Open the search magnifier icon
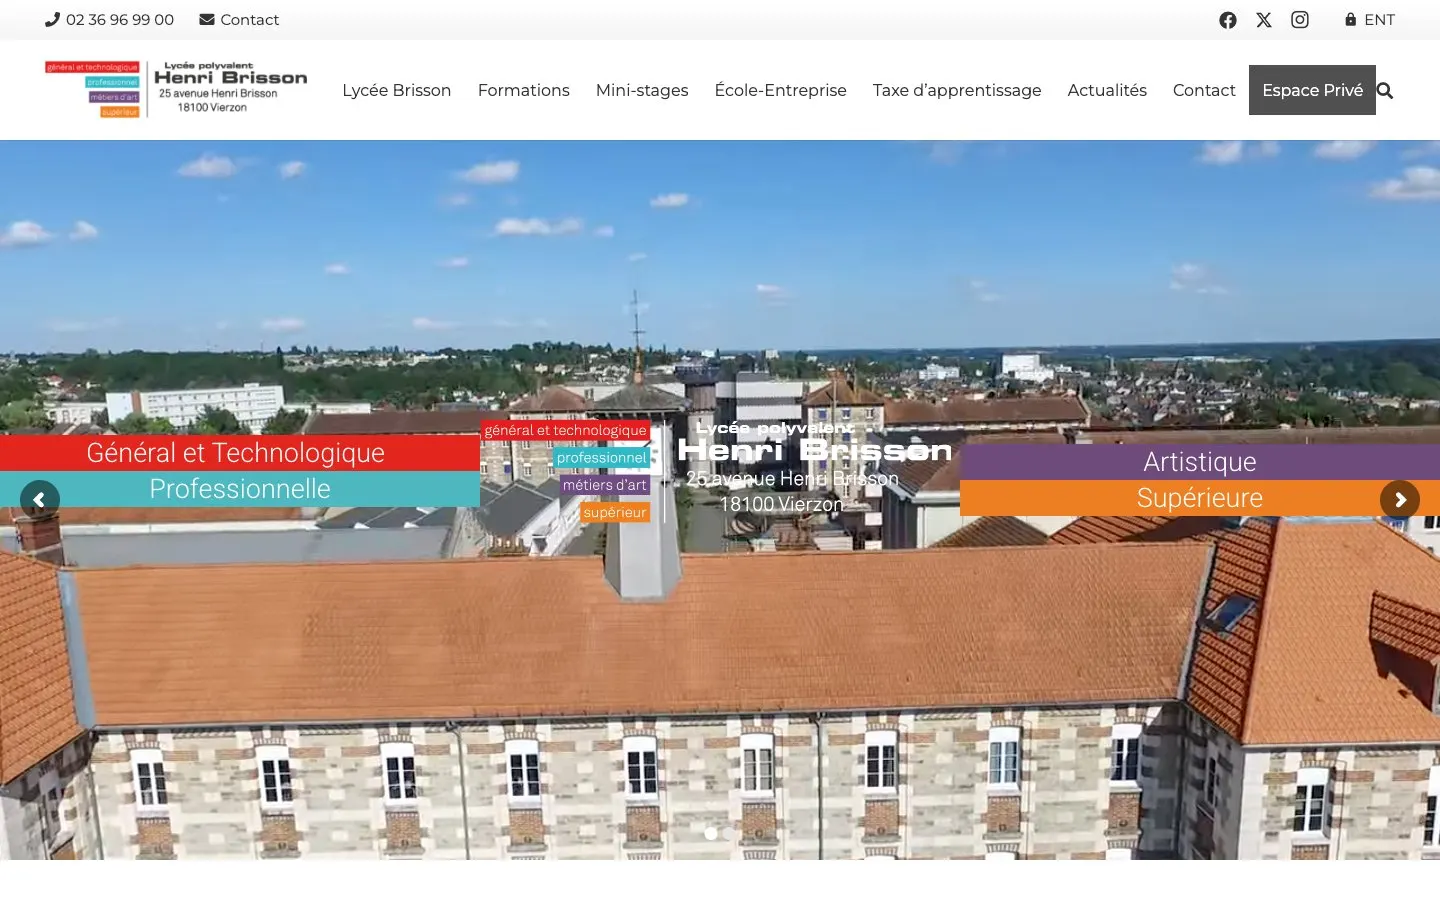The width and height of the screenshot is (1440, 900). click(x=1385, y=91)
